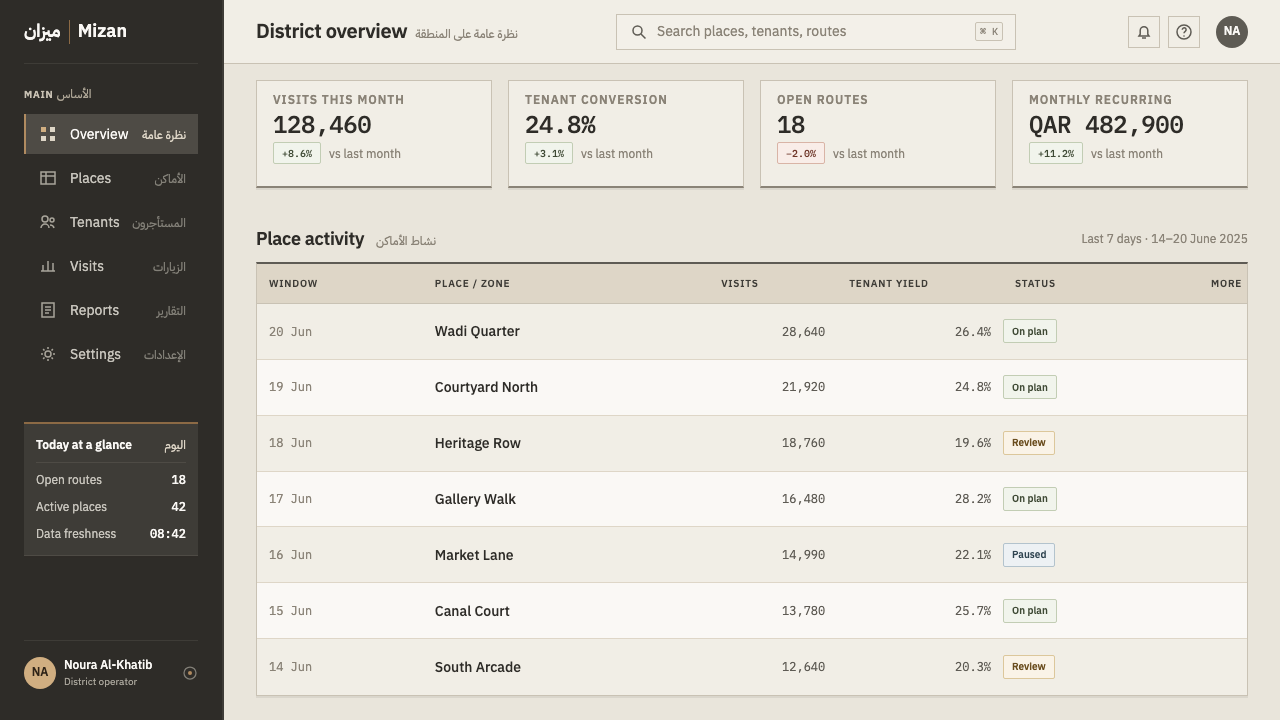Open Tenants menu item
This screenshot has width=1280, height=720.
click(111, 222)
